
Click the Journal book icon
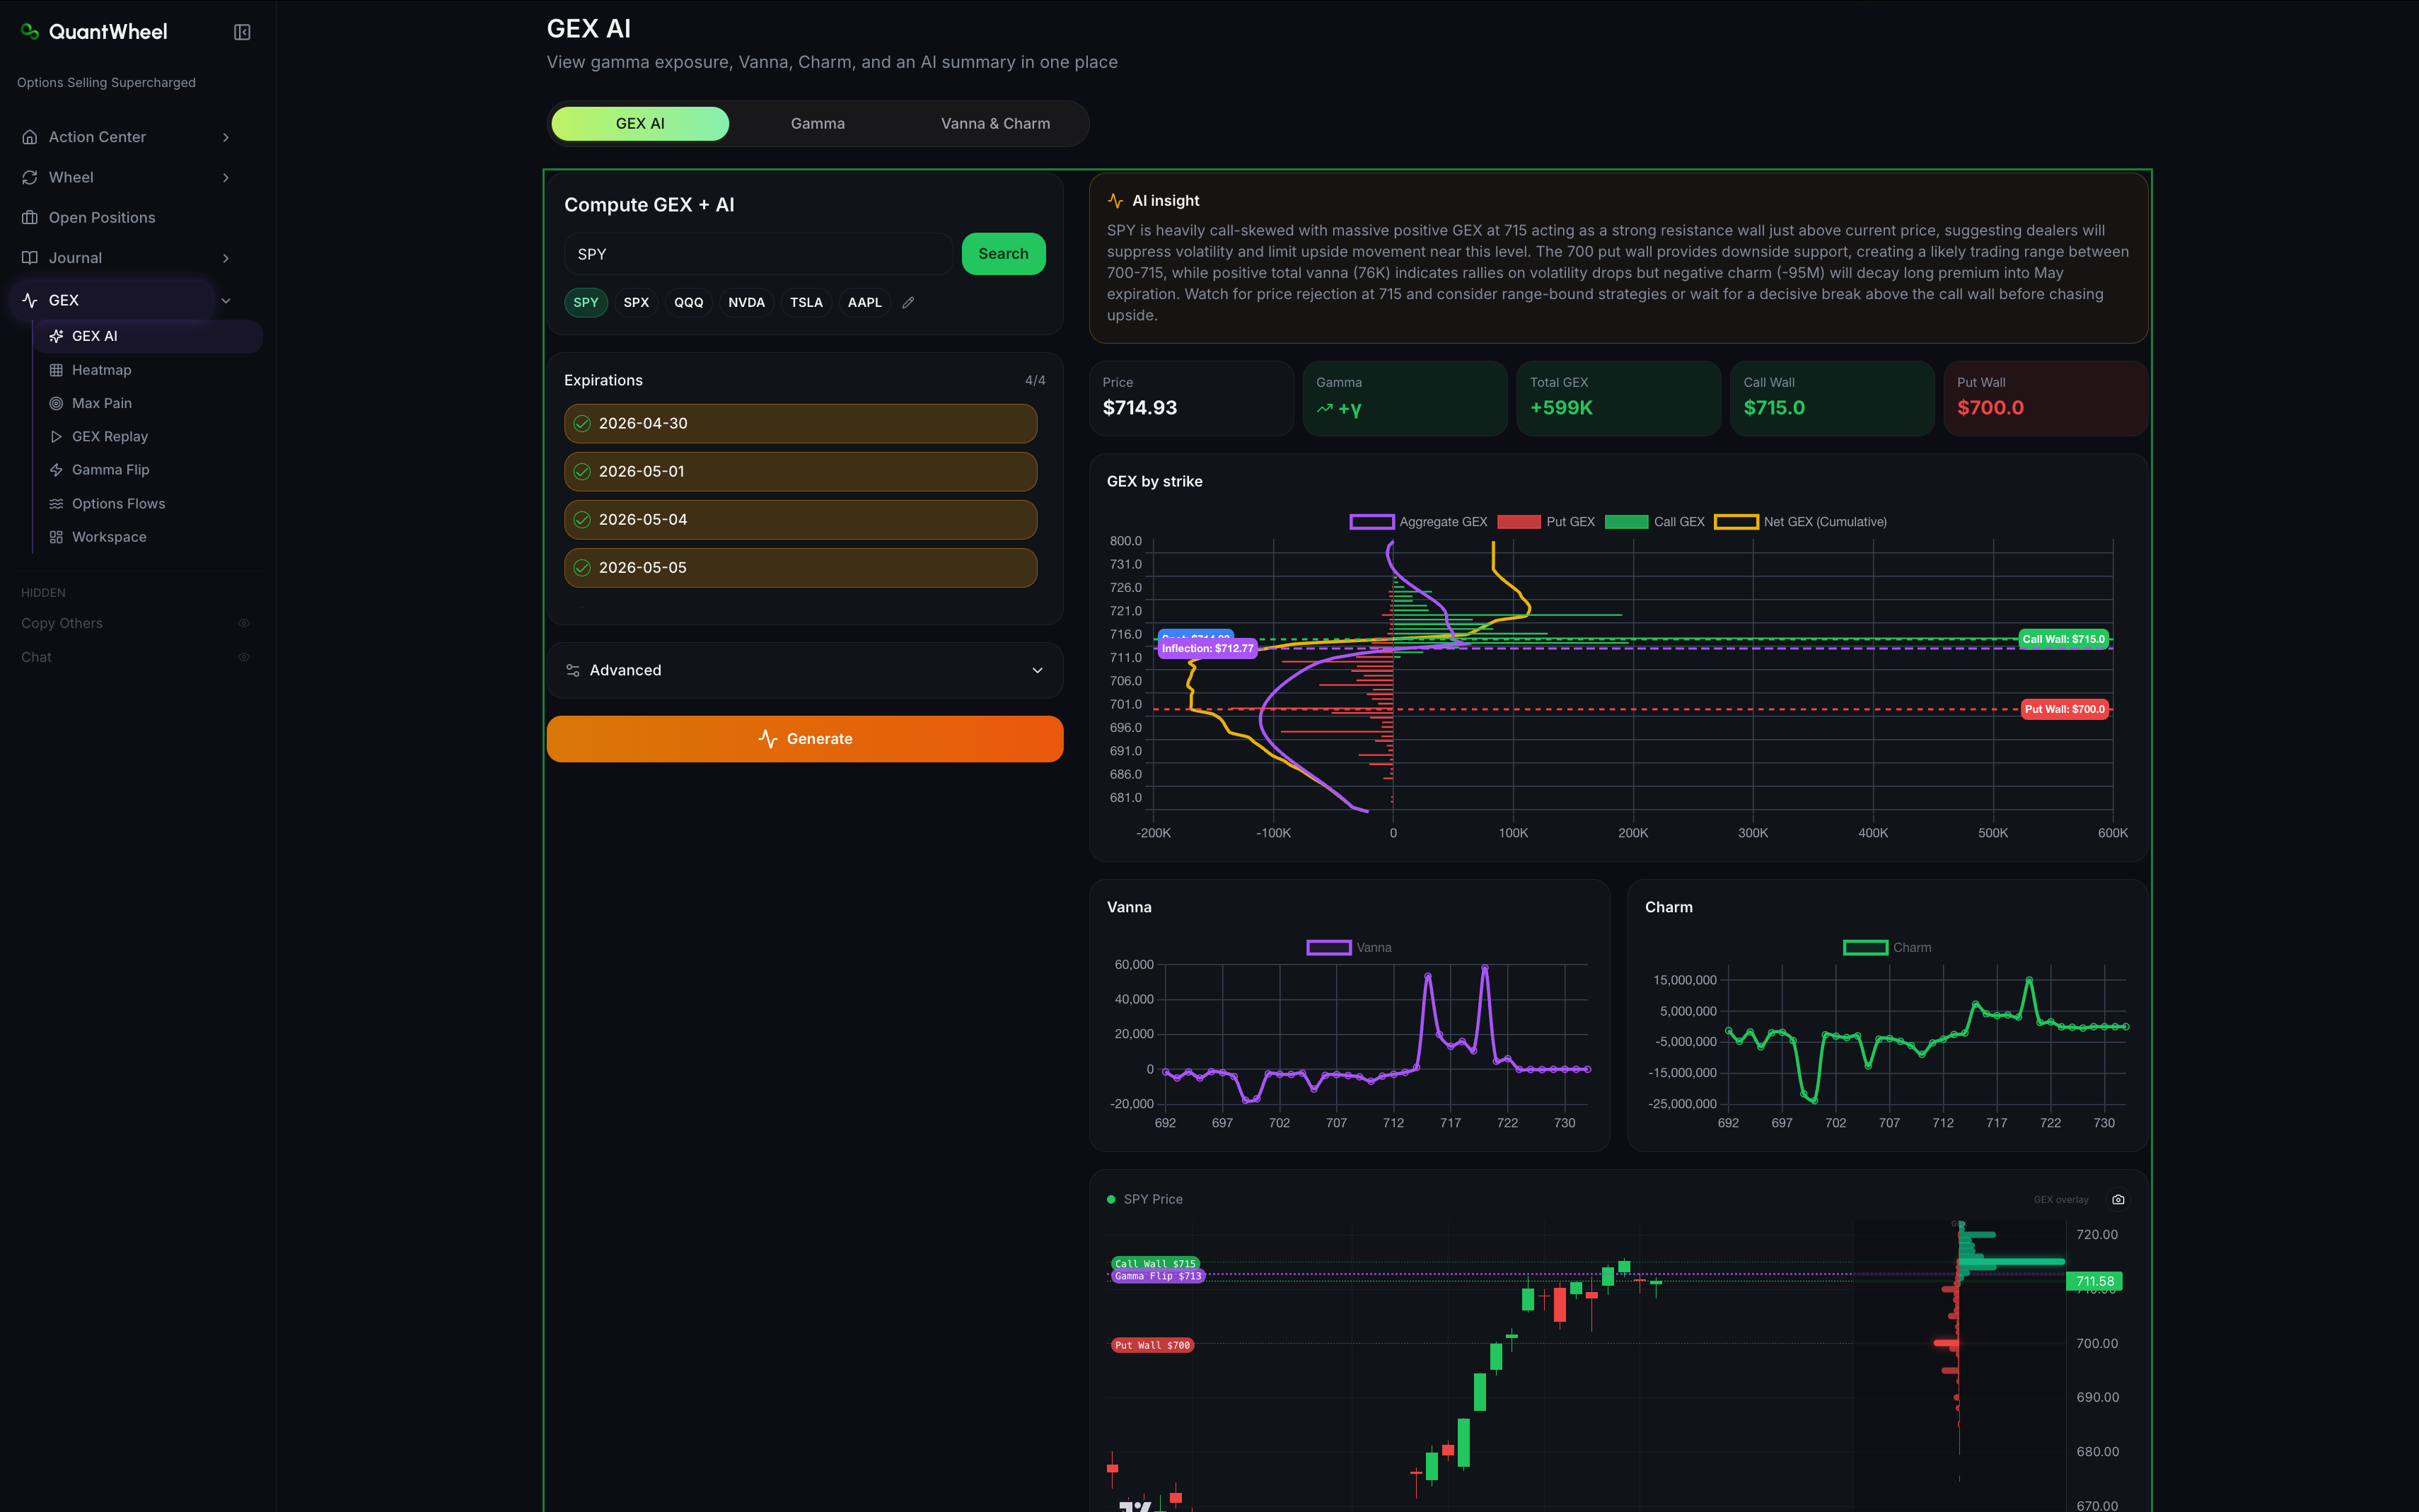(30, 258)
